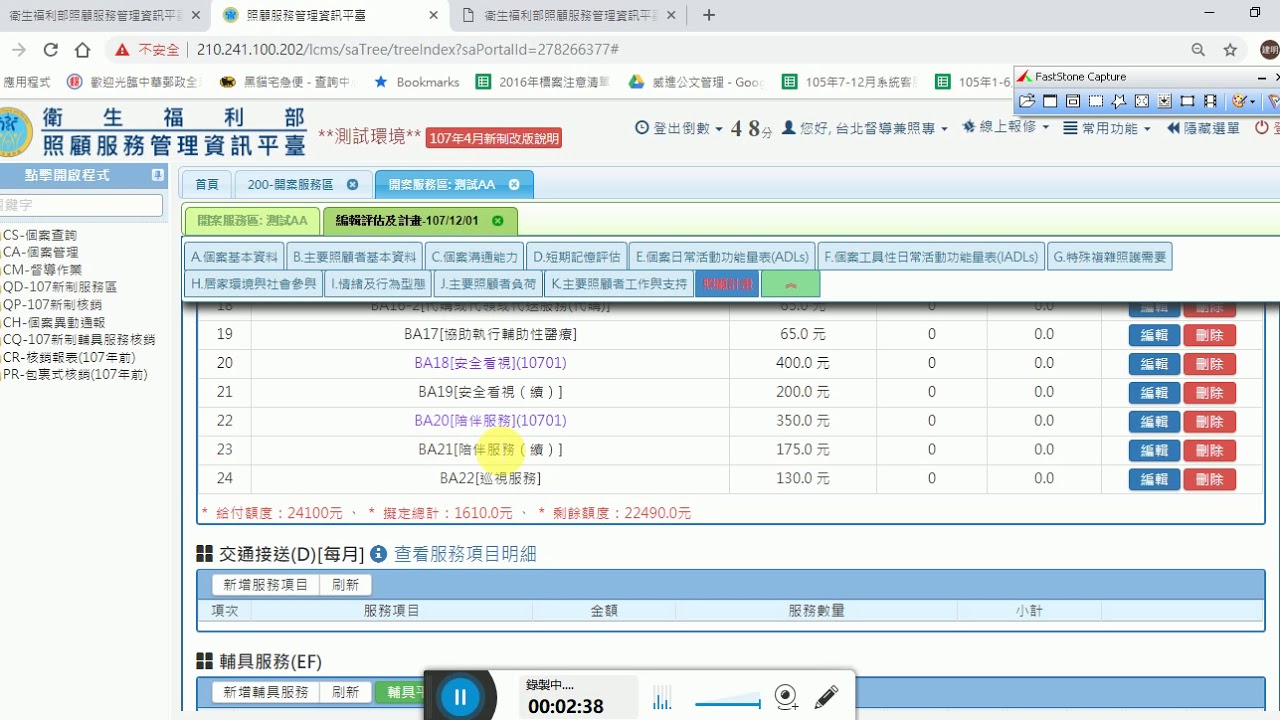Select CQ-107新制輔具服務核銷 in sidebar
1280x720 pixels.
(78, 339)
